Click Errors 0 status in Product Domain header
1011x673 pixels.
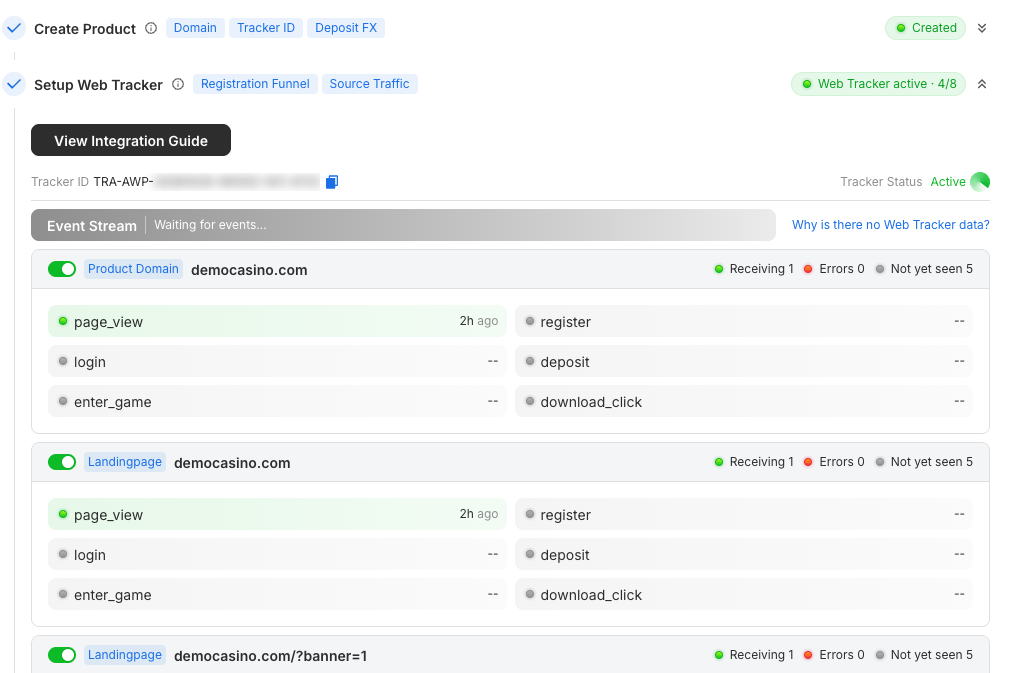(x=834, y=269)
